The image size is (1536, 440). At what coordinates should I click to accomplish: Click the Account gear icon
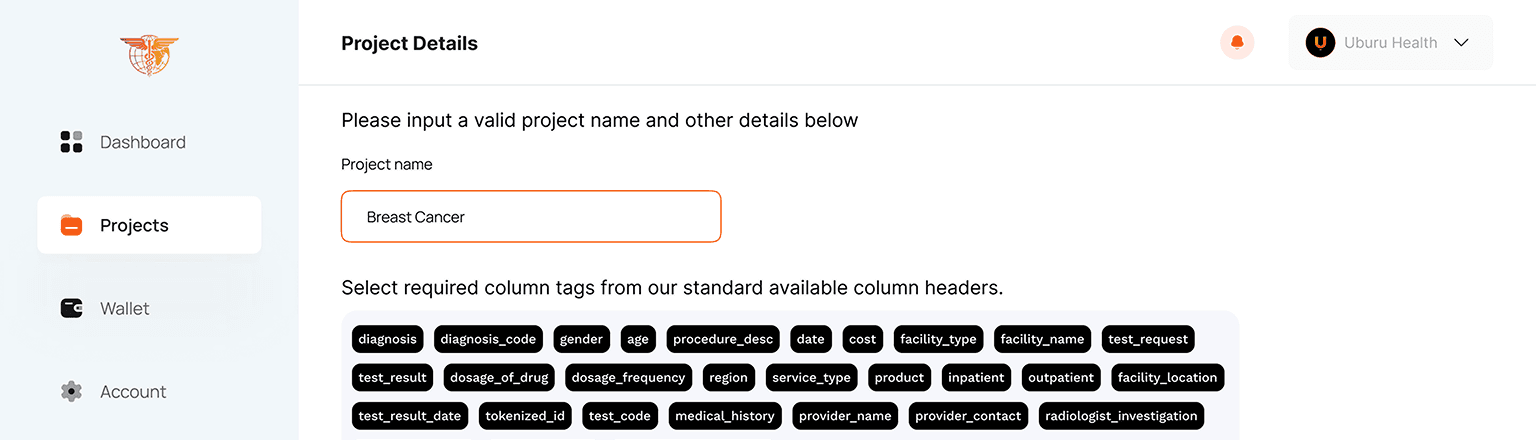(71, 391)
